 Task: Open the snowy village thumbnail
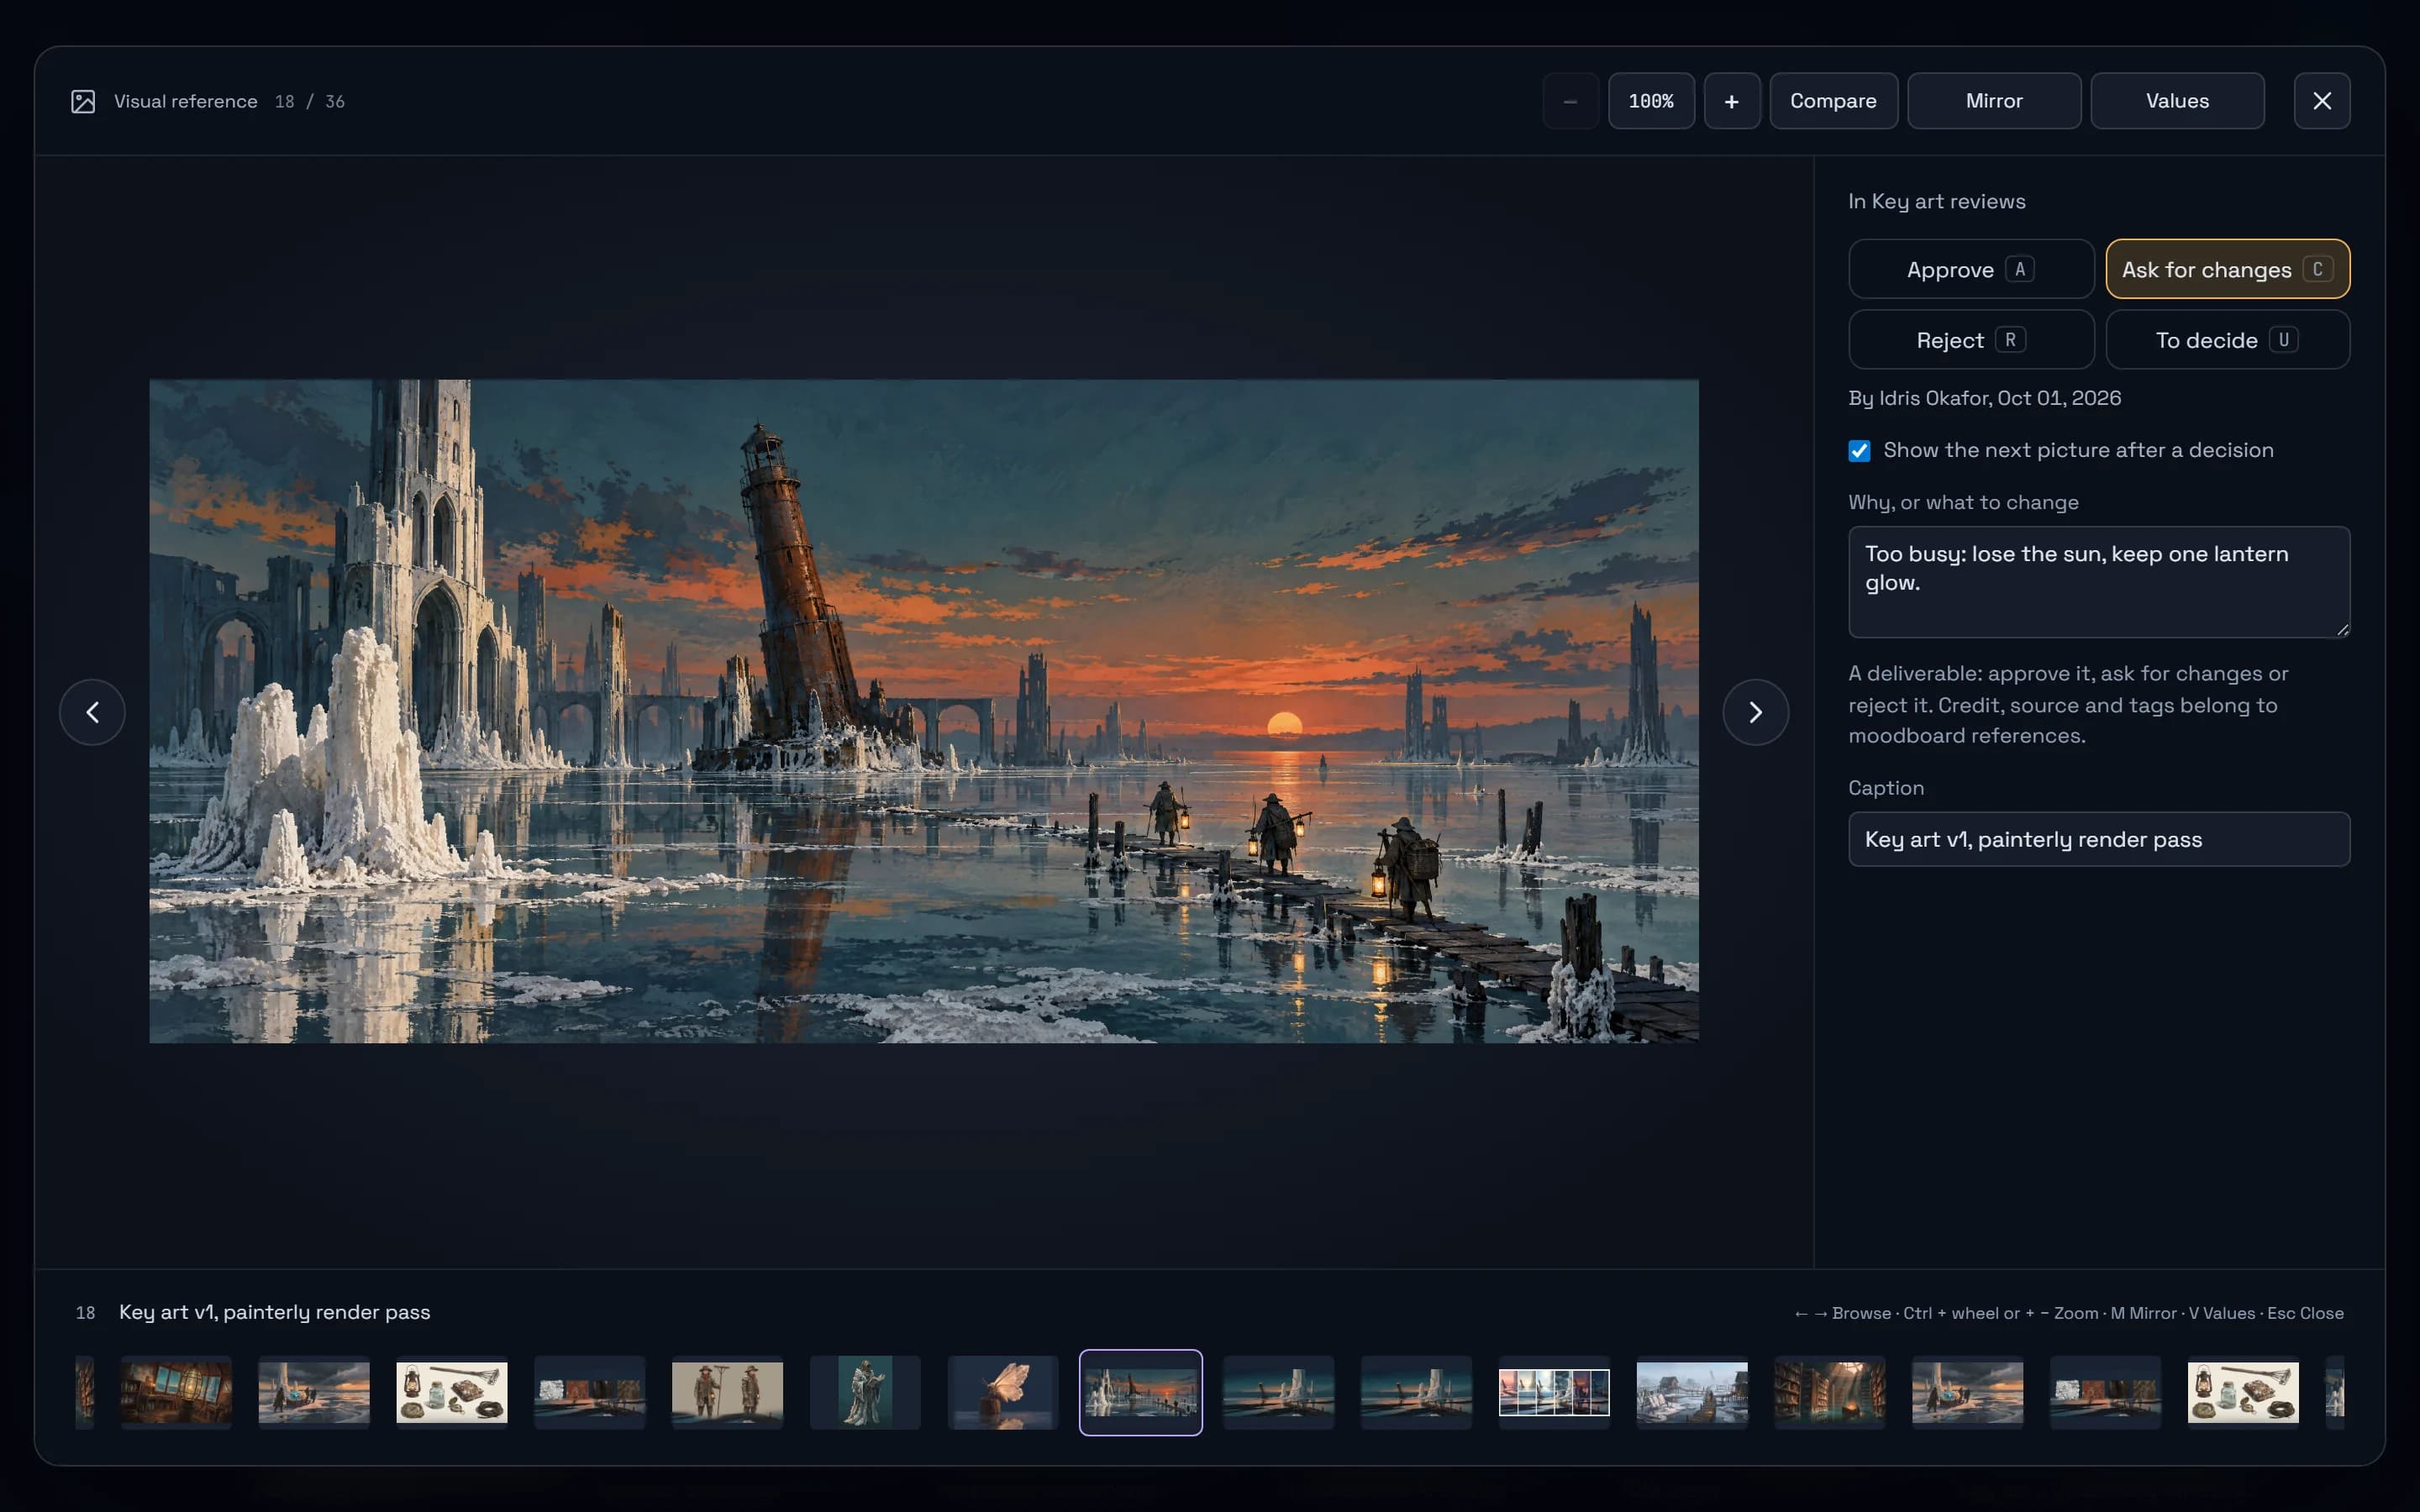[x=1692, y=1392]
